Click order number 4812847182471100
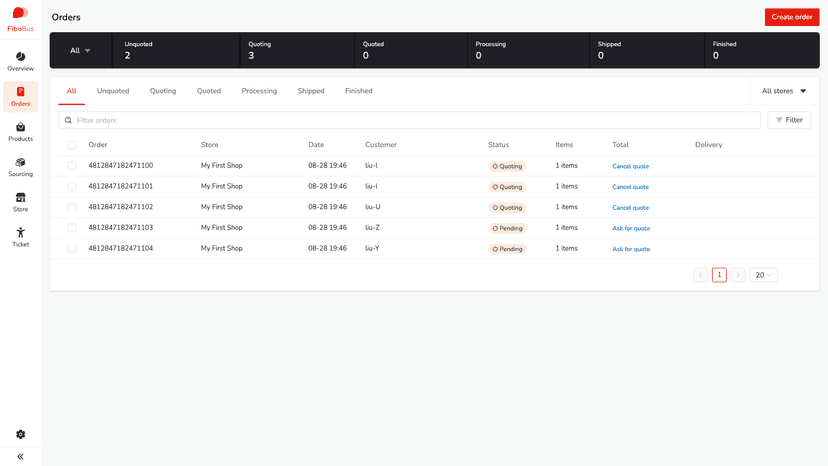This screenshot has height=466, width=828. (120, 165)
